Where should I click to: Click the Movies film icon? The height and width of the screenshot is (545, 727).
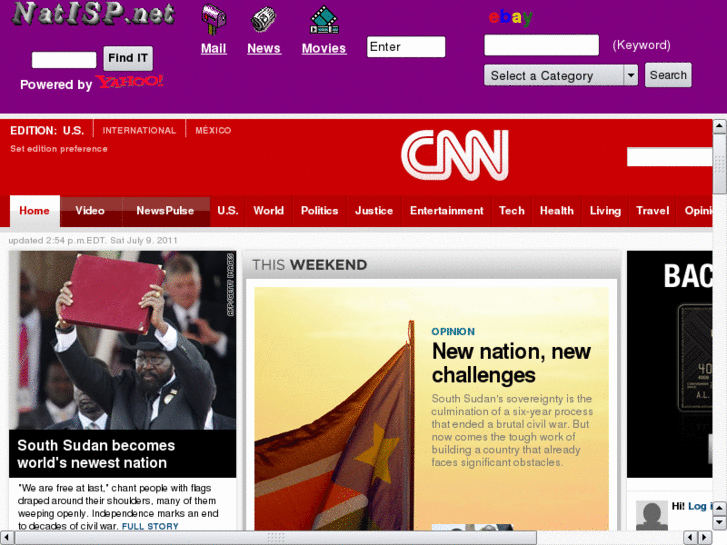[x=324, y=20]
